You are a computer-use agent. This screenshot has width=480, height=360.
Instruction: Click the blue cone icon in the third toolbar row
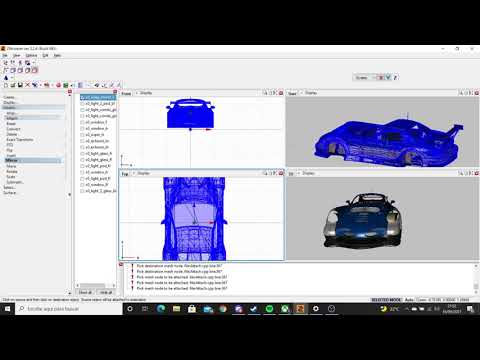(6, 78)
